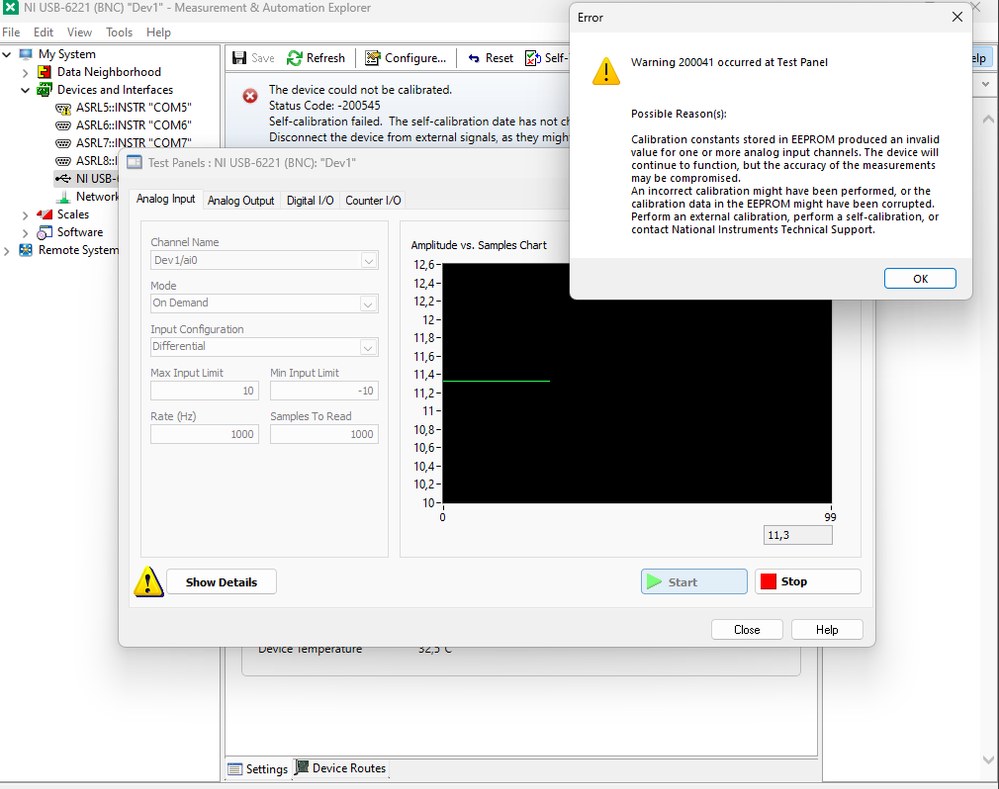
Task: Select the Analog Input tab
Action: (x=166, y=199)
